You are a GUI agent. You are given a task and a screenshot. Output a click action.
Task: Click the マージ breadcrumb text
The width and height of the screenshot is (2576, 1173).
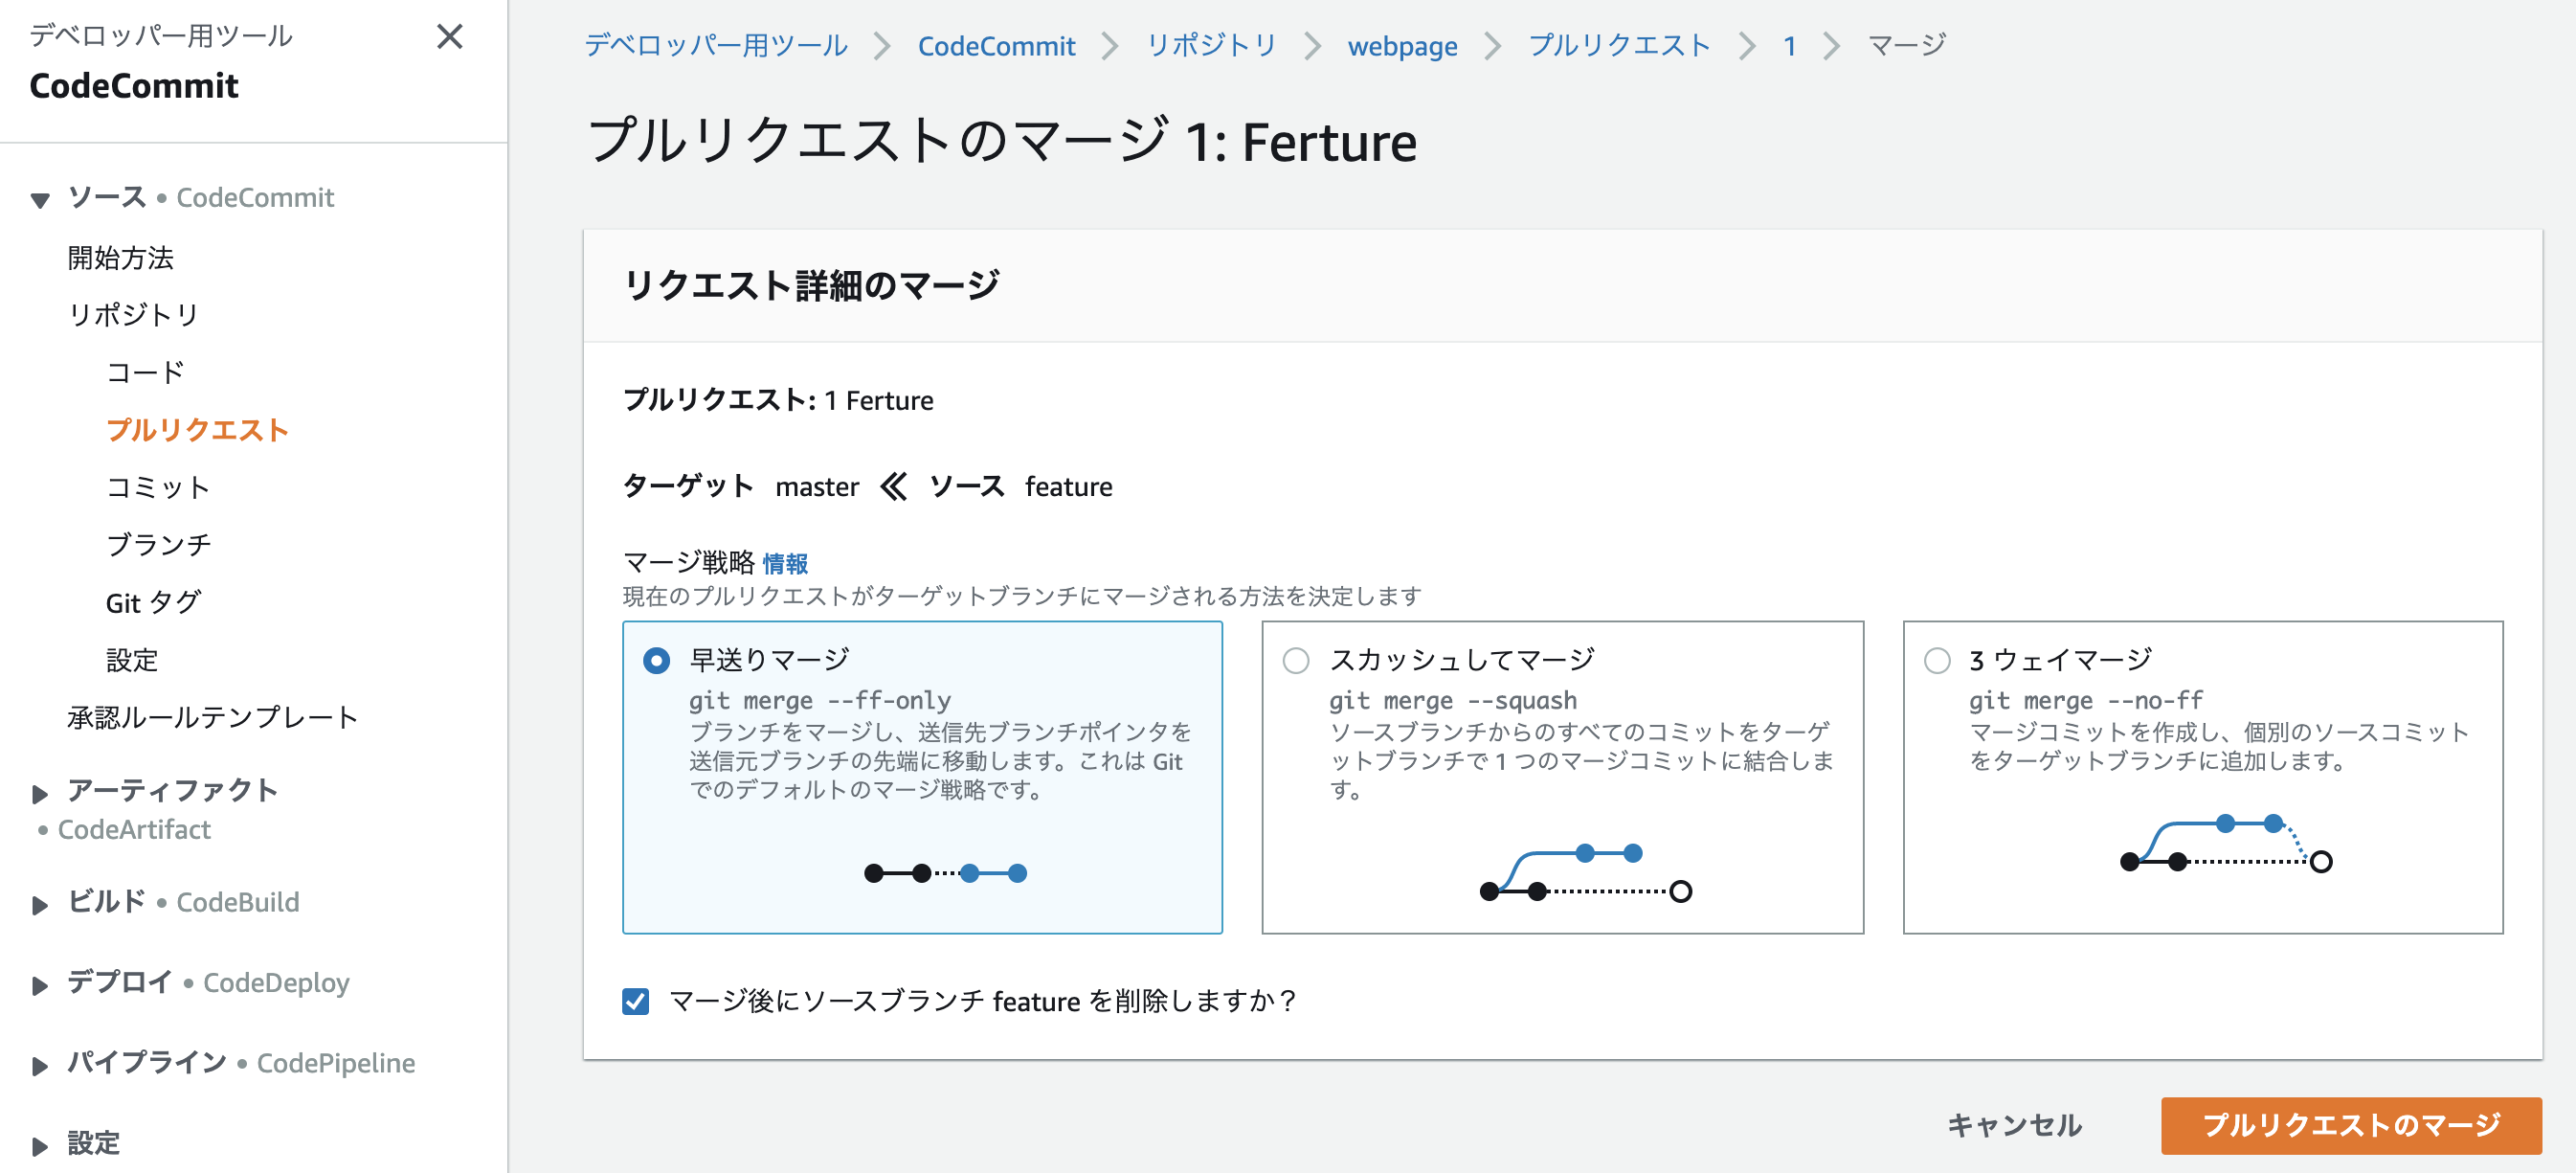[1907, 45]
